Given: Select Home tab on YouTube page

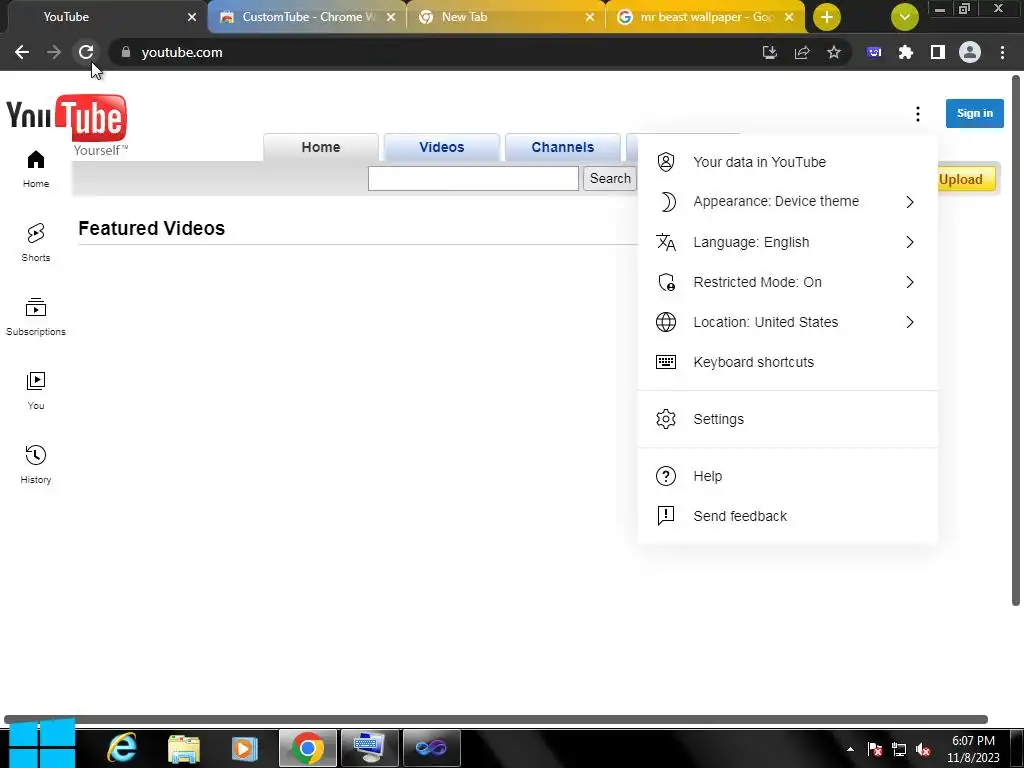Looking at the screenshot, I should [321, 148].
